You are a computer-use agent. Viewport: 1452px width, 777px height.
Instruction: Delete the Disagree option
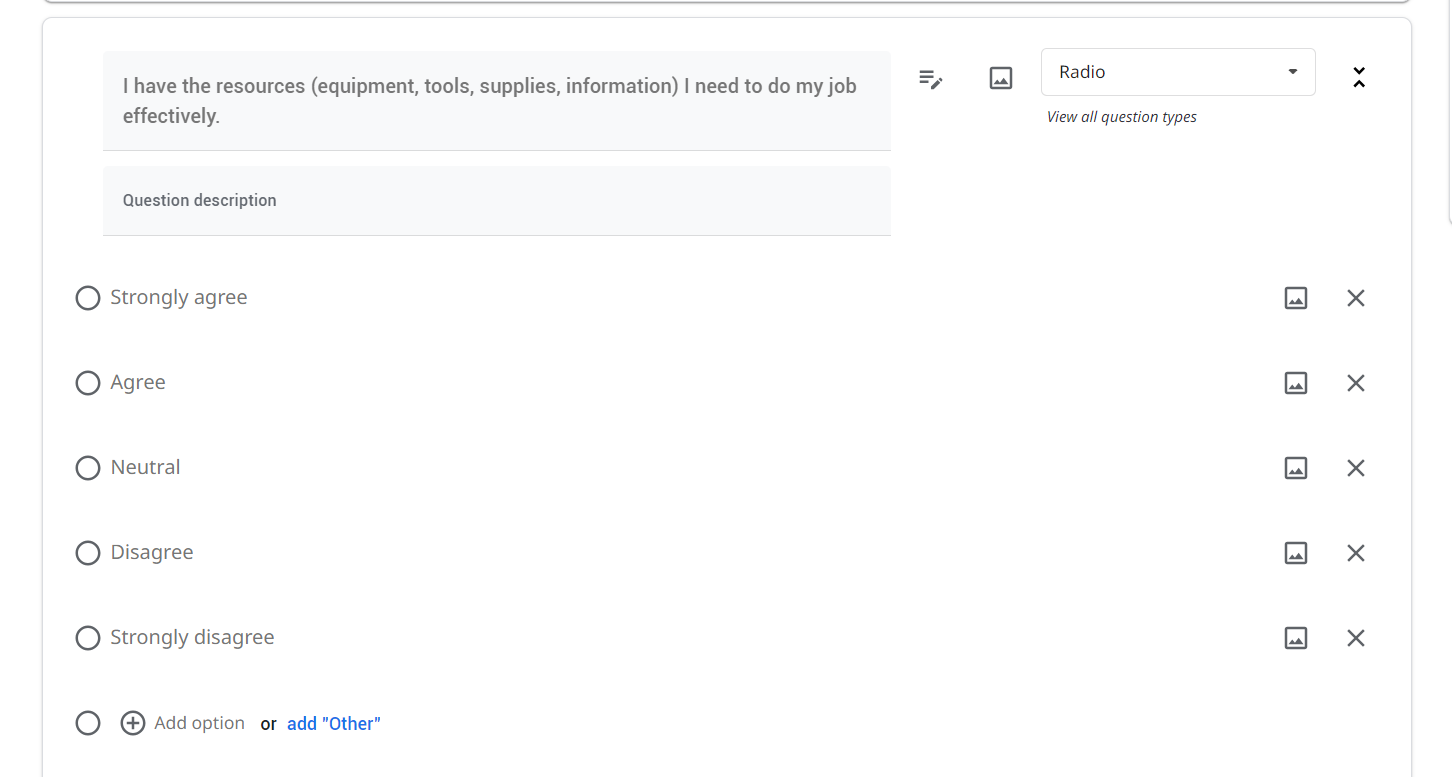coord(1355,553)
